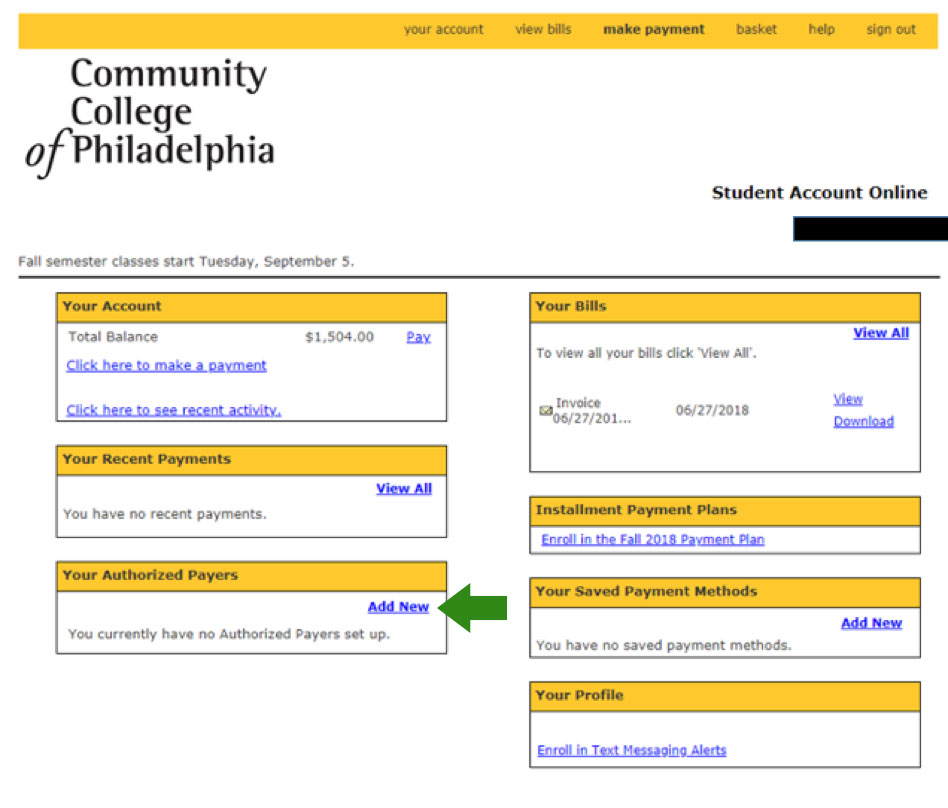Add New saved payment method

871,623
